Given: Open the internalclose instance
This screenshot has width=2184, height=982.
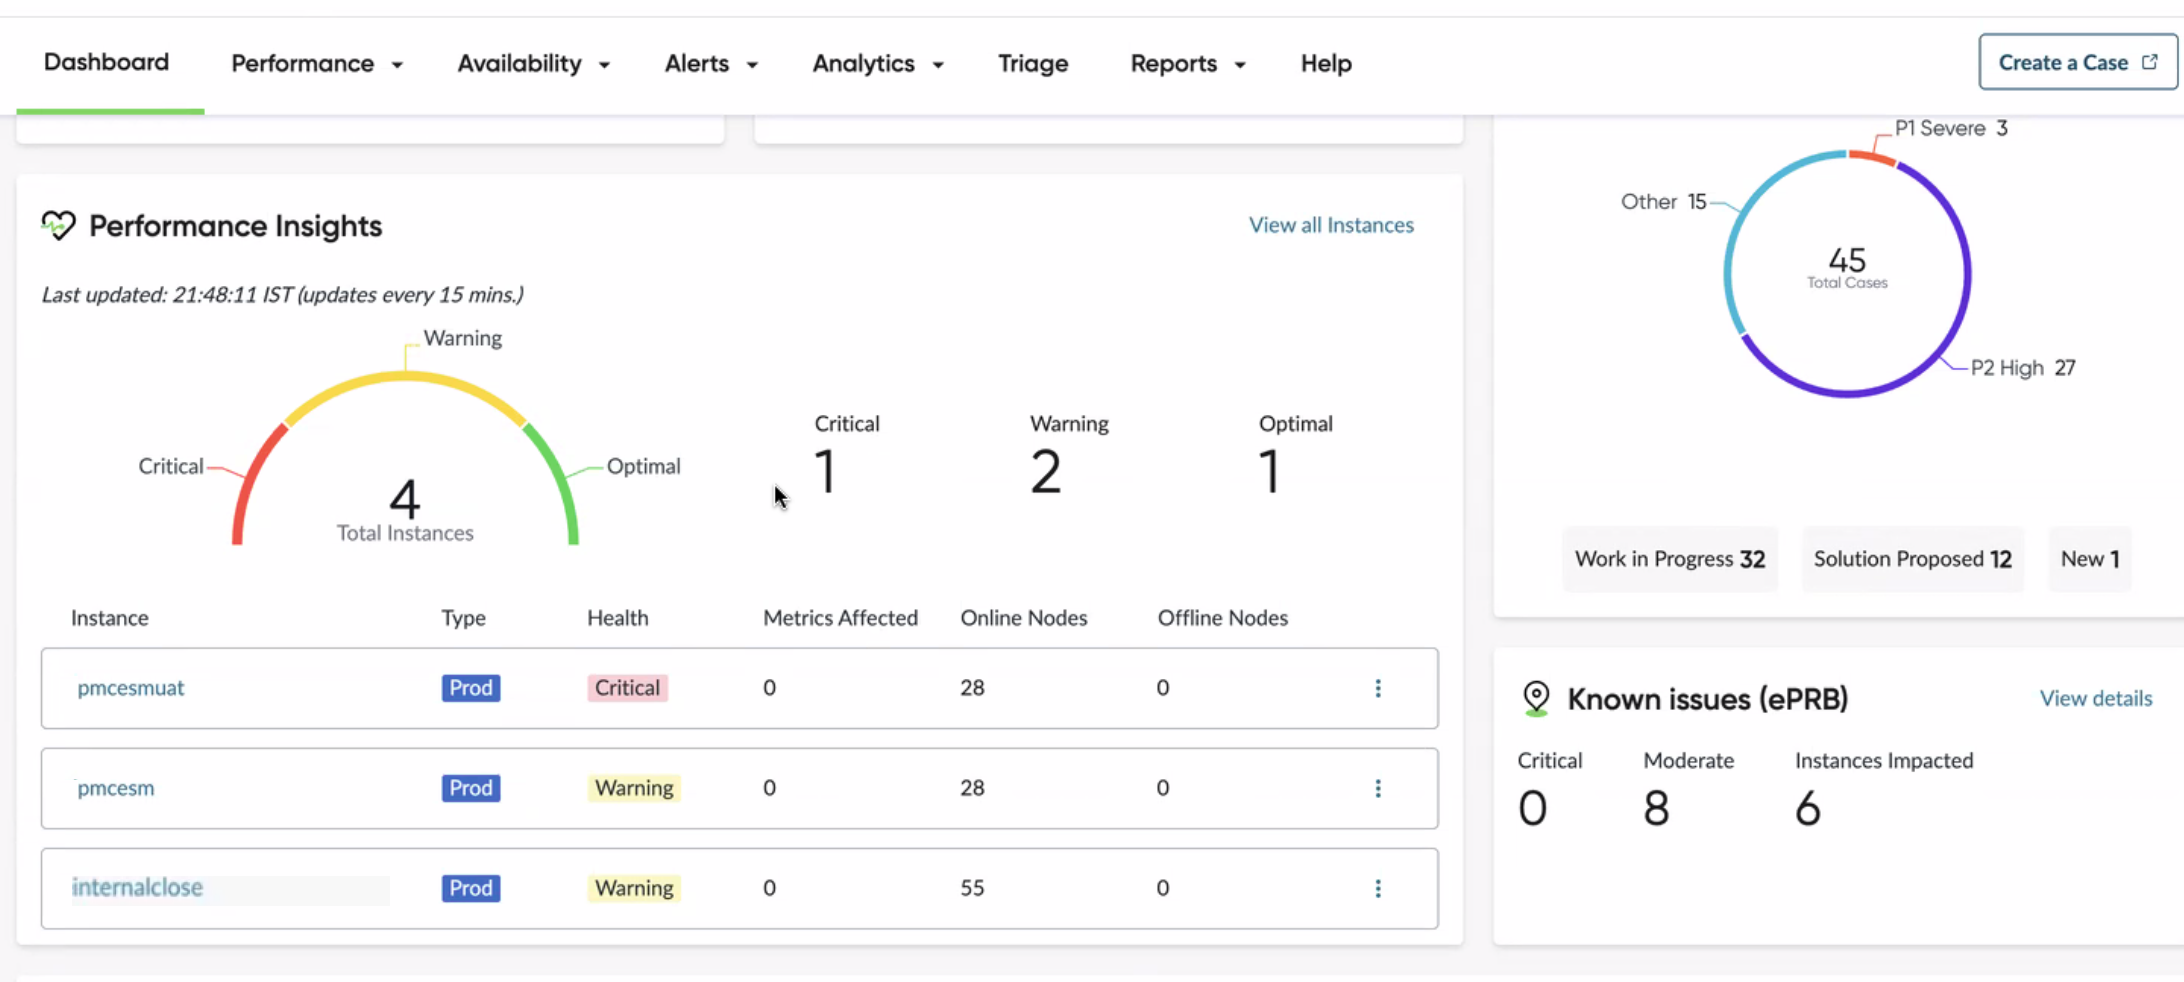Looking at the screenshot, I should [x=137, y=887].
